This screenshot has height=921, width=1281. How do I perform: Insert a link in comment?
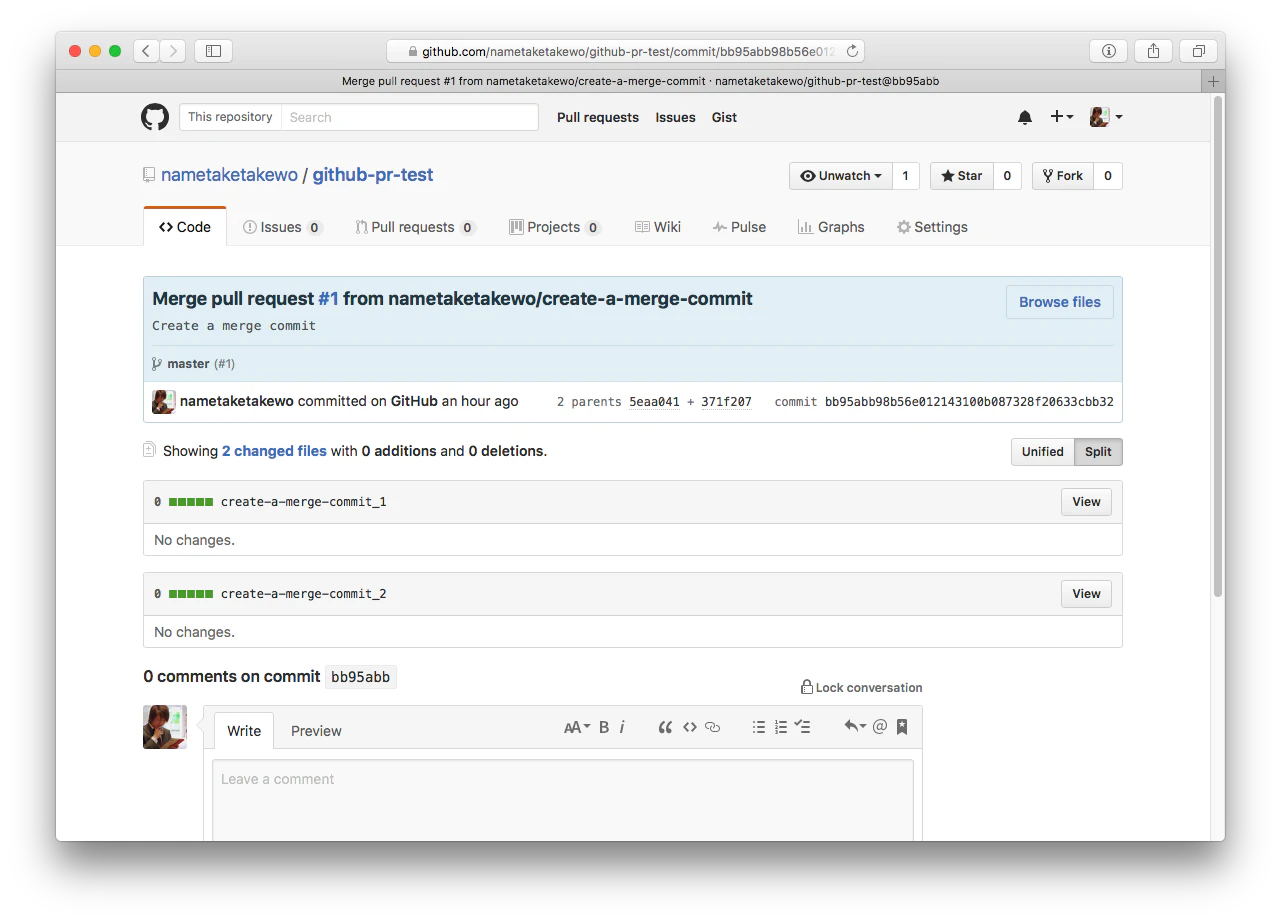(x=712, y=727)
